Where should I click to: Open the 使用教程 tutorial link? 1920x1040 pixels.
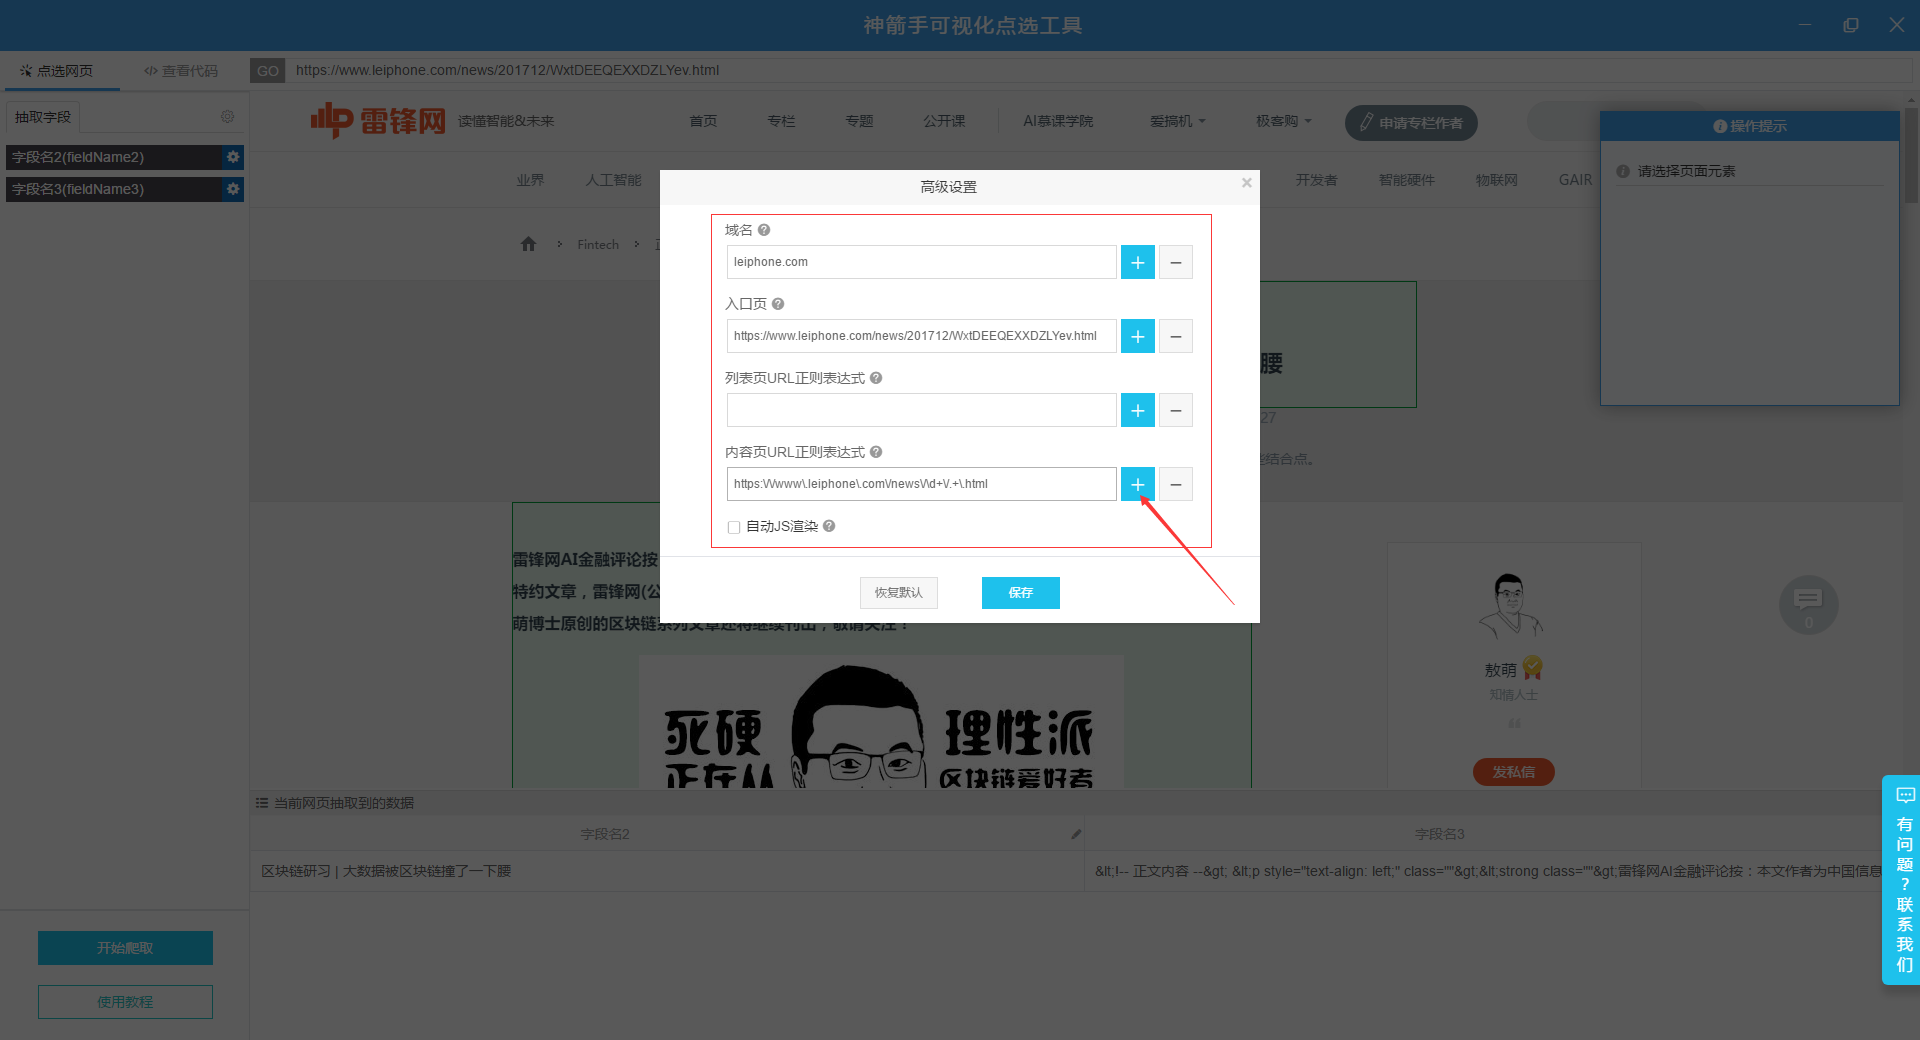click(x=125, y=1002)
